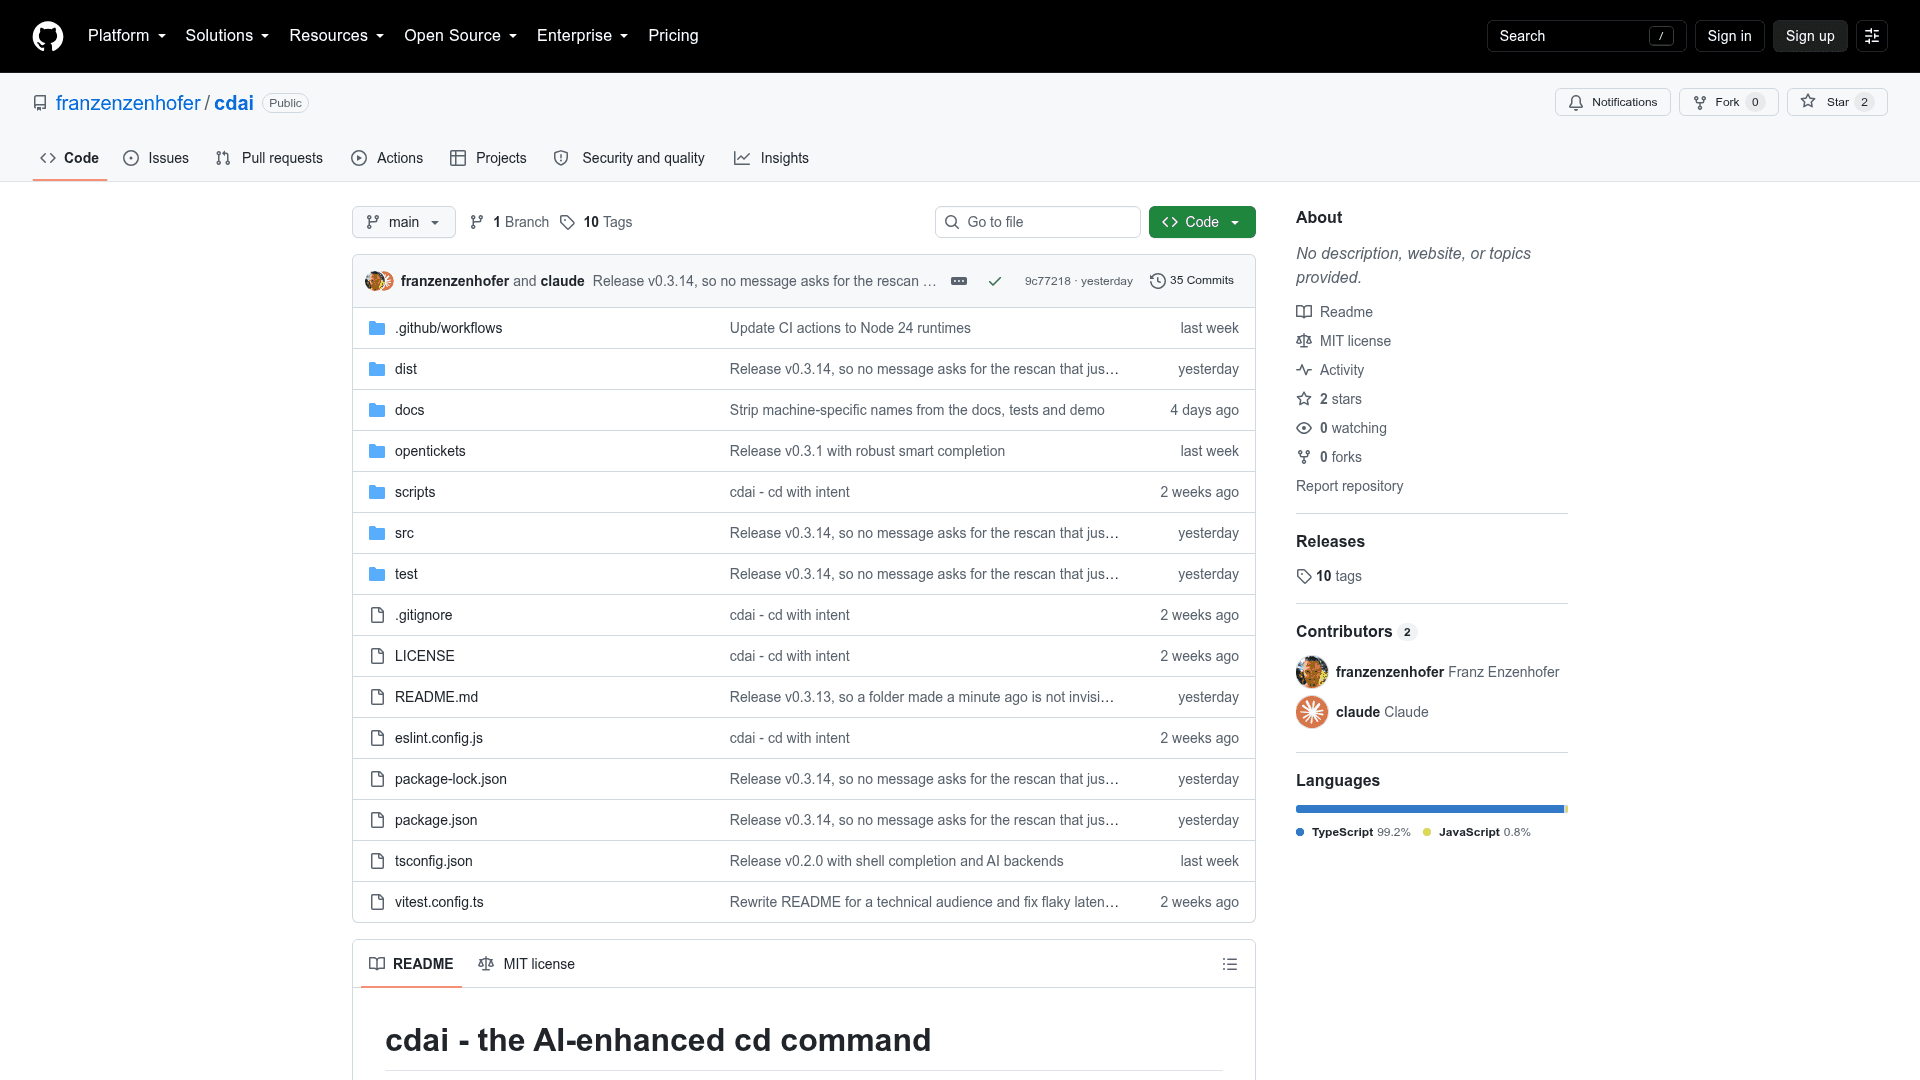
Task: Focus the Go to file field
Action: coord(1038,222)
